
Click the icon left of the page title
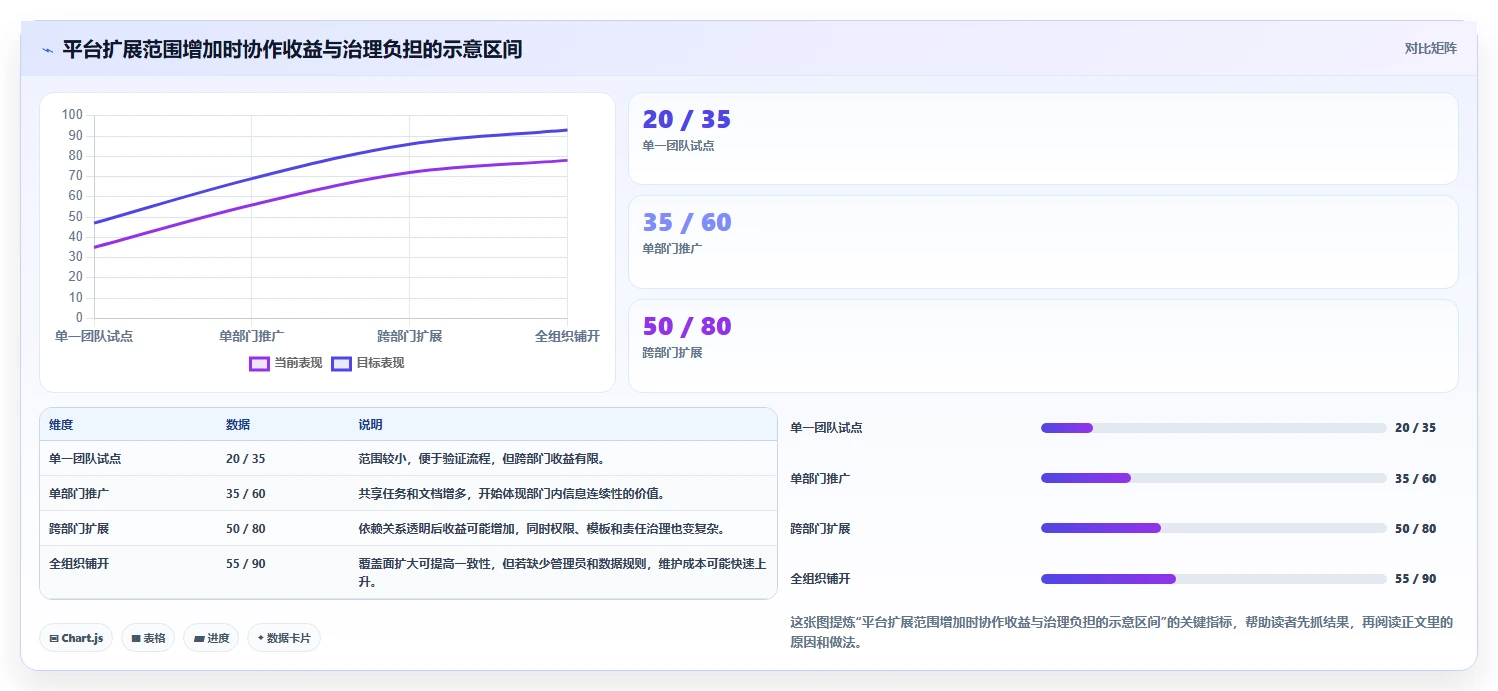[47, 50]
